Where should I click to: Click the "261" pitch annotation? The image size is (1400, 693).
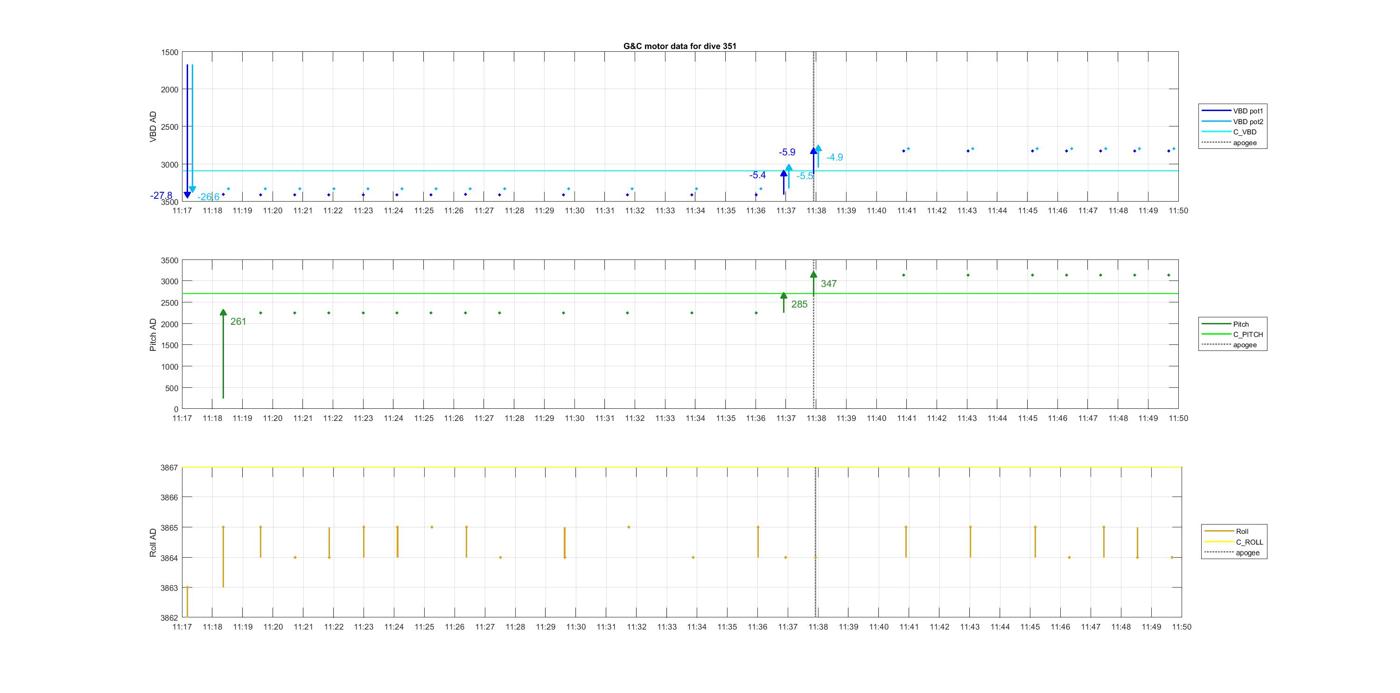coord(238,322)
